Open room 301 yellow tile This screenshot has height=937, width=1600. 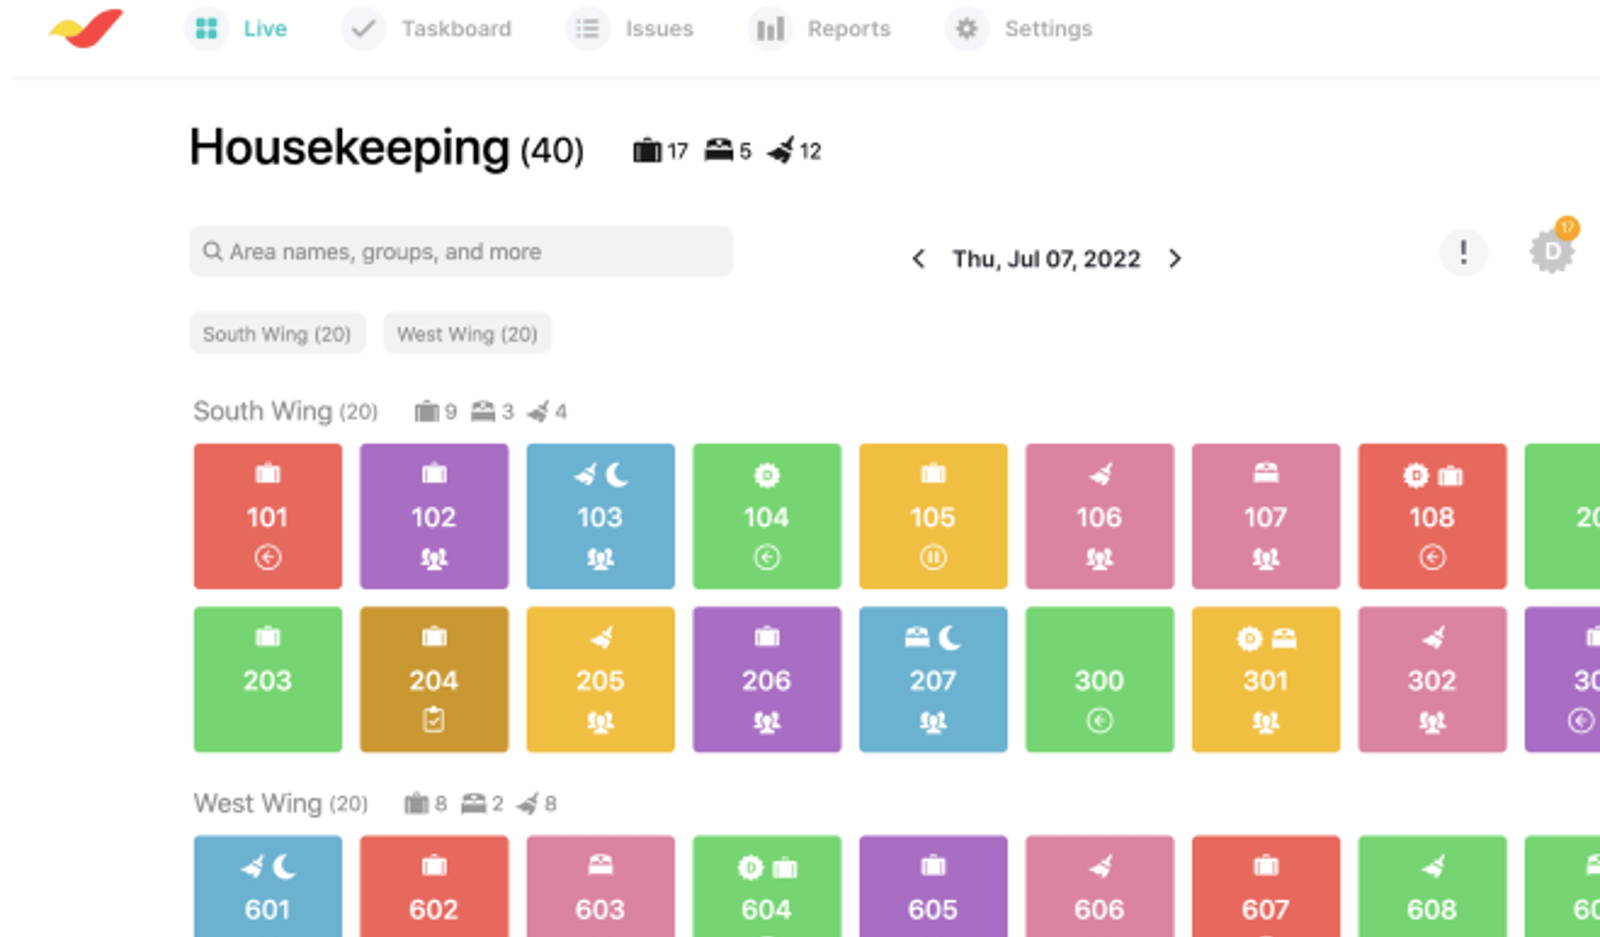1266,679
